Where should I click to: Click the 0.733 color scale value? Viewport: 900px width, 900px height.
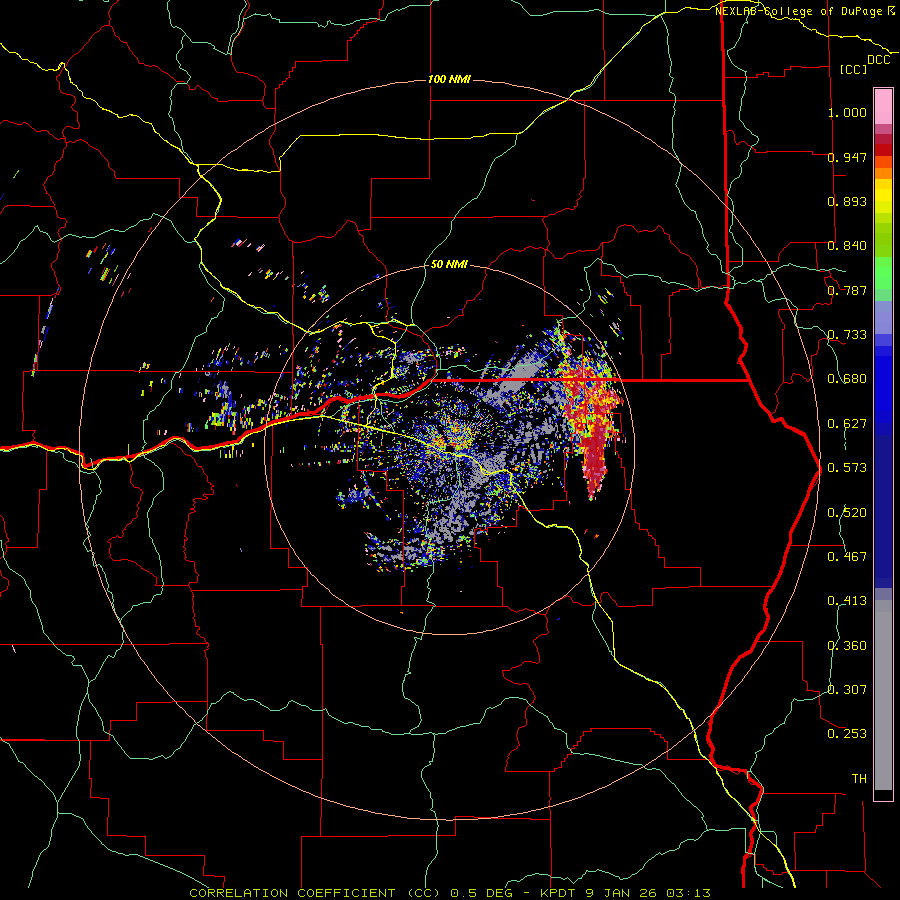click(x=847, y=335)
